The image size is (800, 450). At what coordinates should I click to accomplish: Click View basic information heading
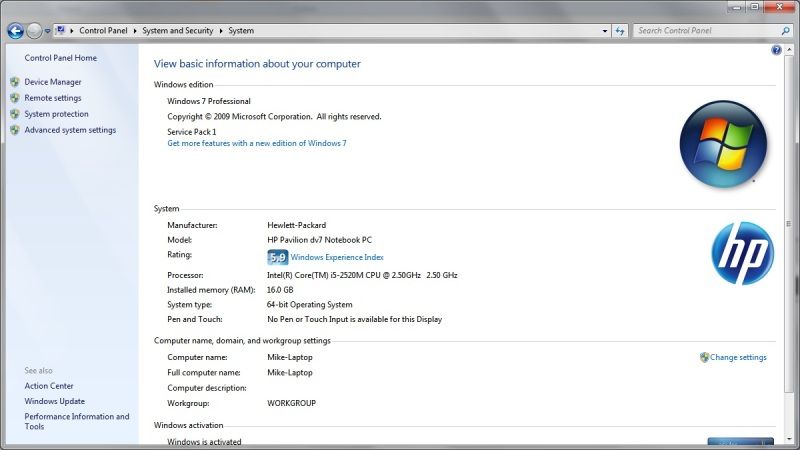(257, 64)
